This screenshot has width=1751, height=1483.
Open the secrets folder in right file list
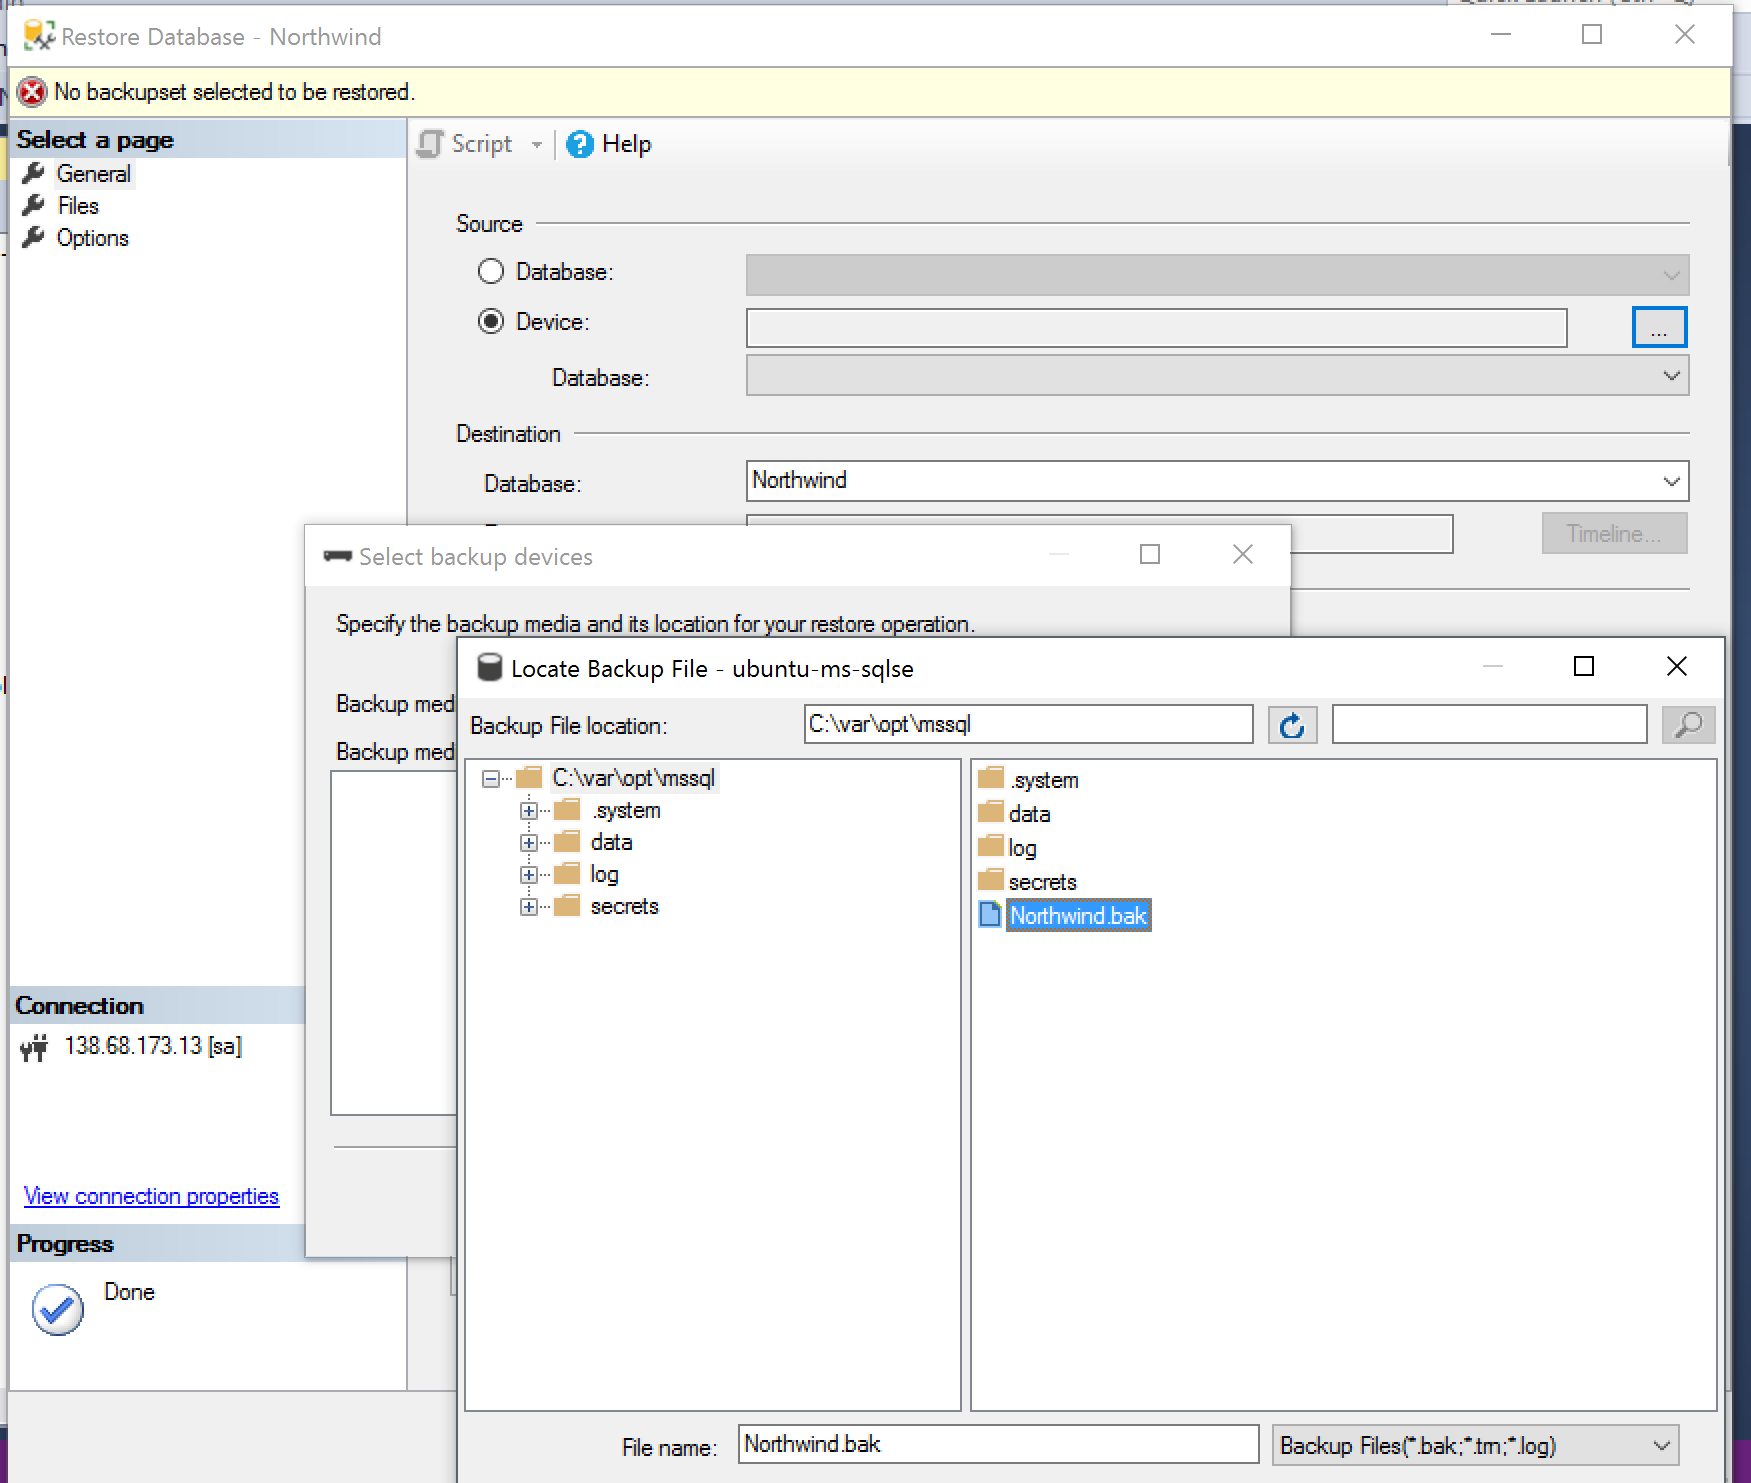point(1041,882)
